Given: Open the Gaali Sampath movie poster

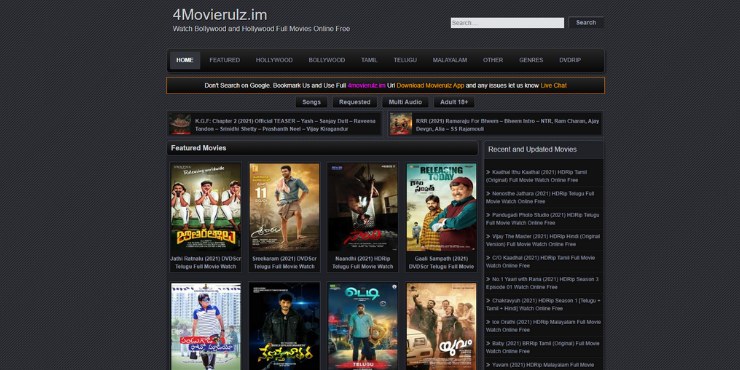Looking at the screenshot, I should click(x=441, y=207).
